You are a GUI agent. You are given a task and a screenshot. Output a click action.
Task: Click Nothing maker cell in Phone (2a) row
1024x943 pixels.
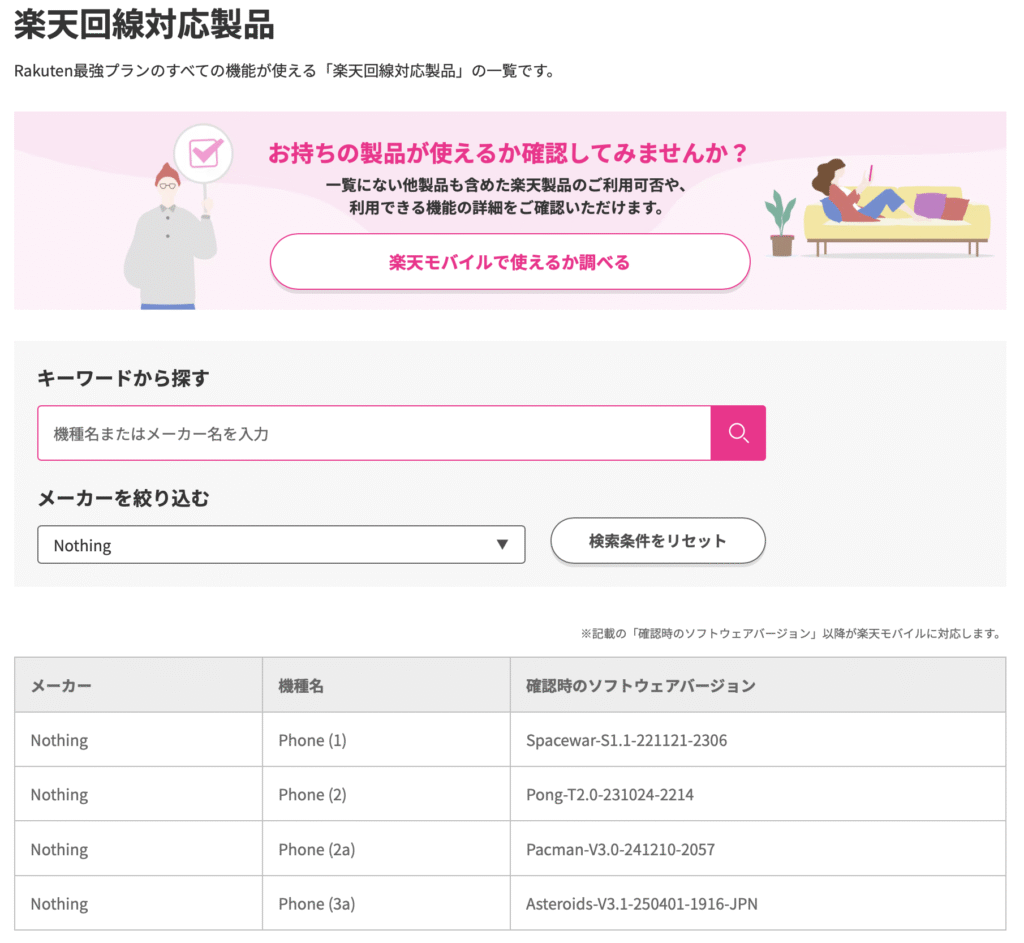(x=138, y=849)
